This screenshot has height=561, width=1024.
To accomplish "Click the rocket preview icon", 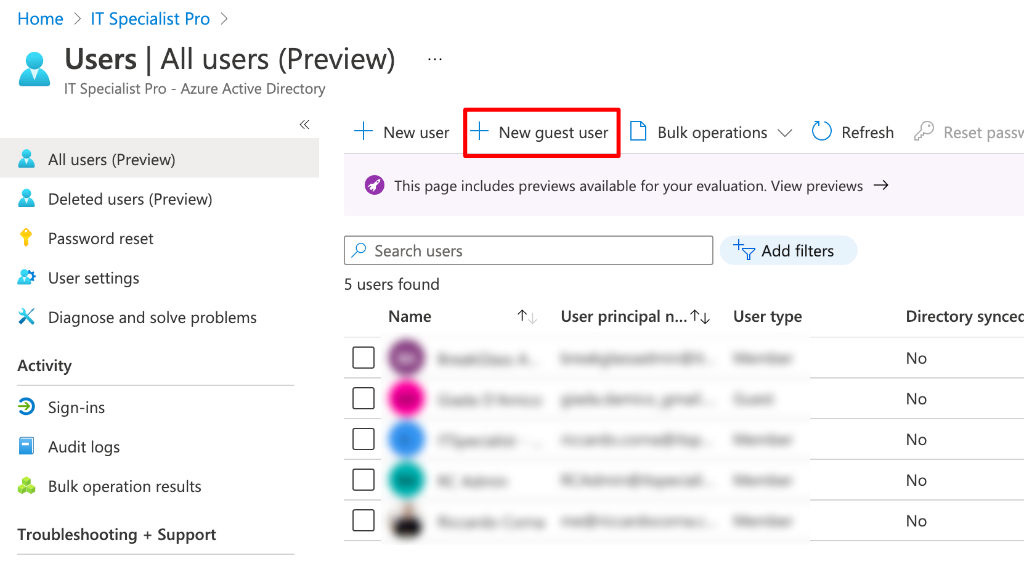I will pyautogui.click(x=374, y=185).
